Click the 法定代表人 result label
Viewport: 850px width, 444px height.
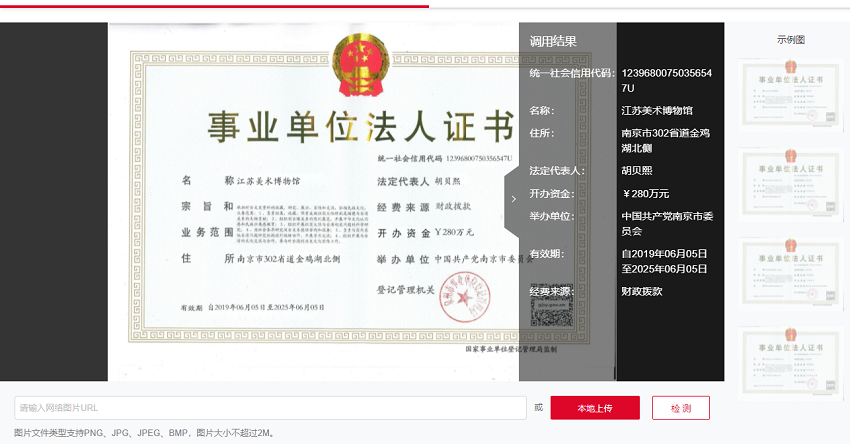click(557, 171)
